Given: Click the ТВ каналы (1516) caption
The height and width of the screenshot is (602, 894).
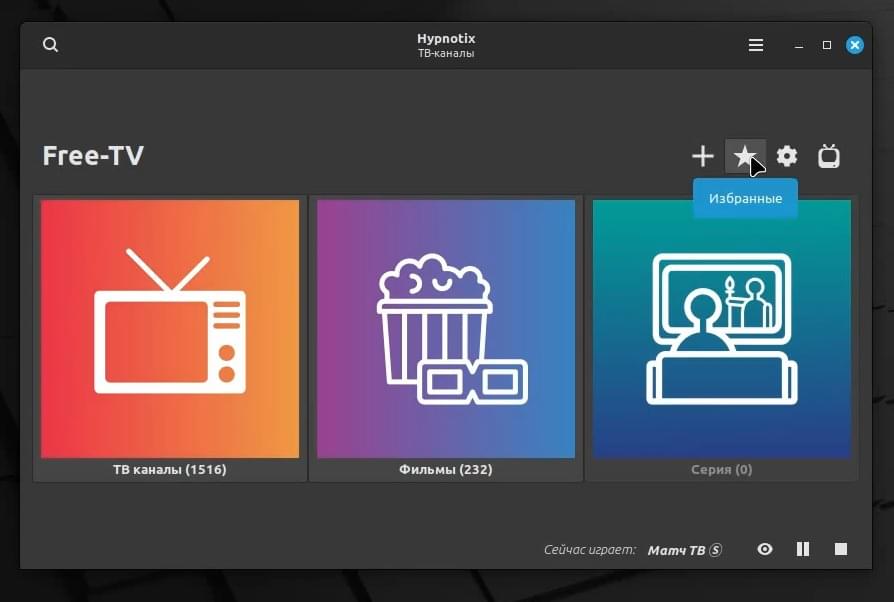Looking at the screenshot, I should click(x=170, y=469).
